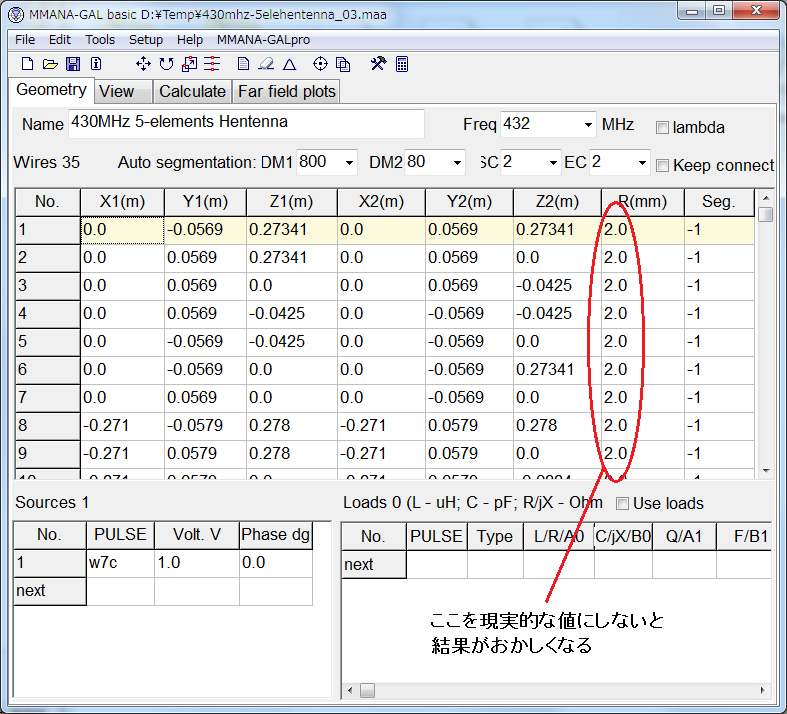Click the hammer and wrench setup icon

point(378,64)
